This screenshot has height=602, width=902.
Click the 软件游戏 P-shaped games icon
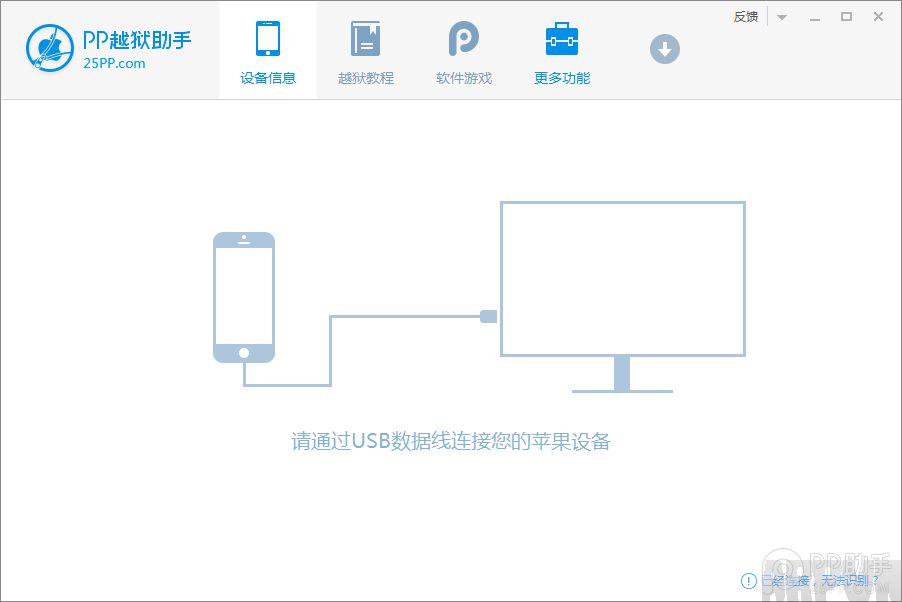coord(462,38)
